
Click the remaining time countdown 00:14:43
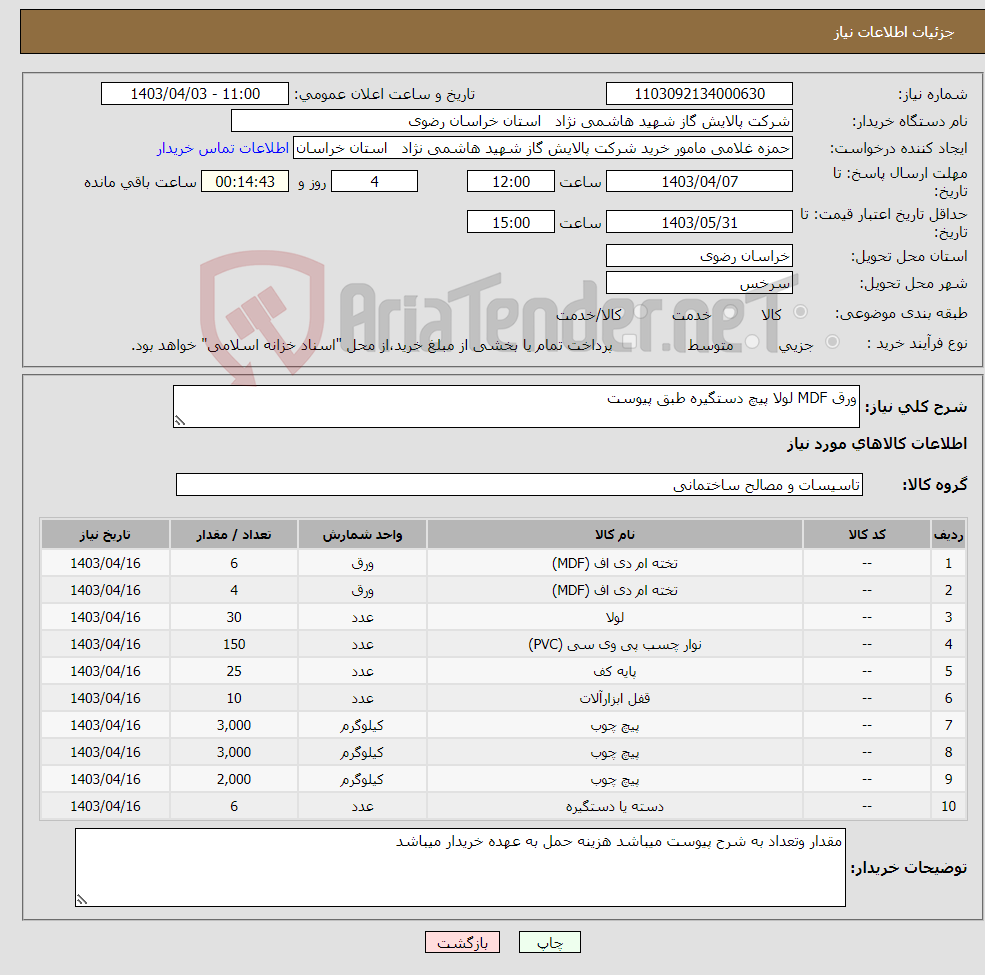(245, 182)
